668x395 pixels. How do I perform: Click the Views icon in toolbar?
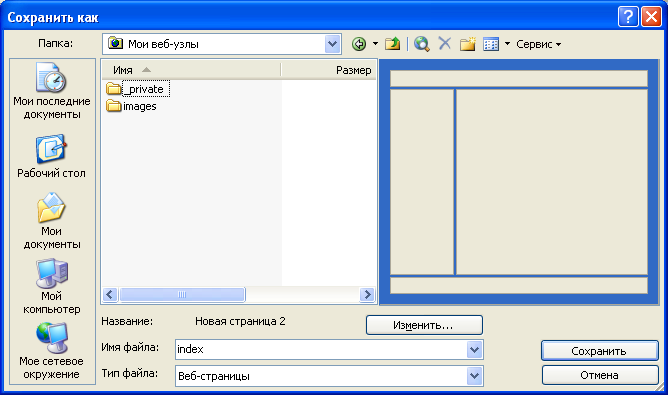click(491, 44)
